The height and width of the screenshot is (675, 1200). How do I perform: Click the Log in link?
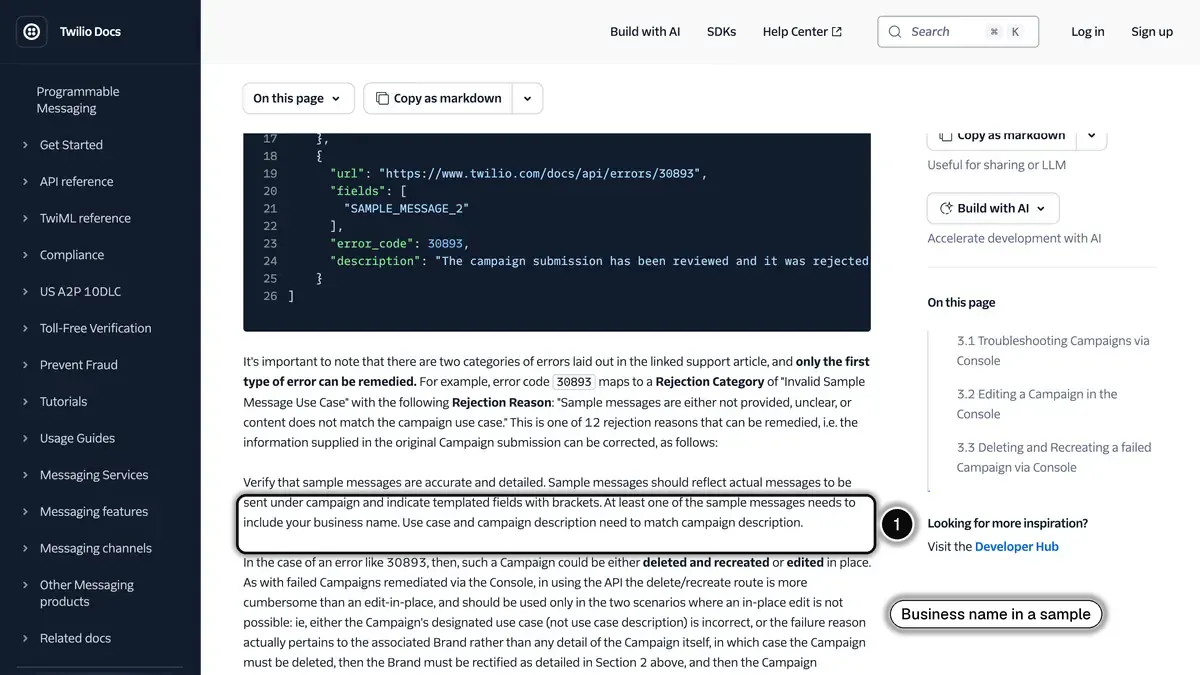1088,32
